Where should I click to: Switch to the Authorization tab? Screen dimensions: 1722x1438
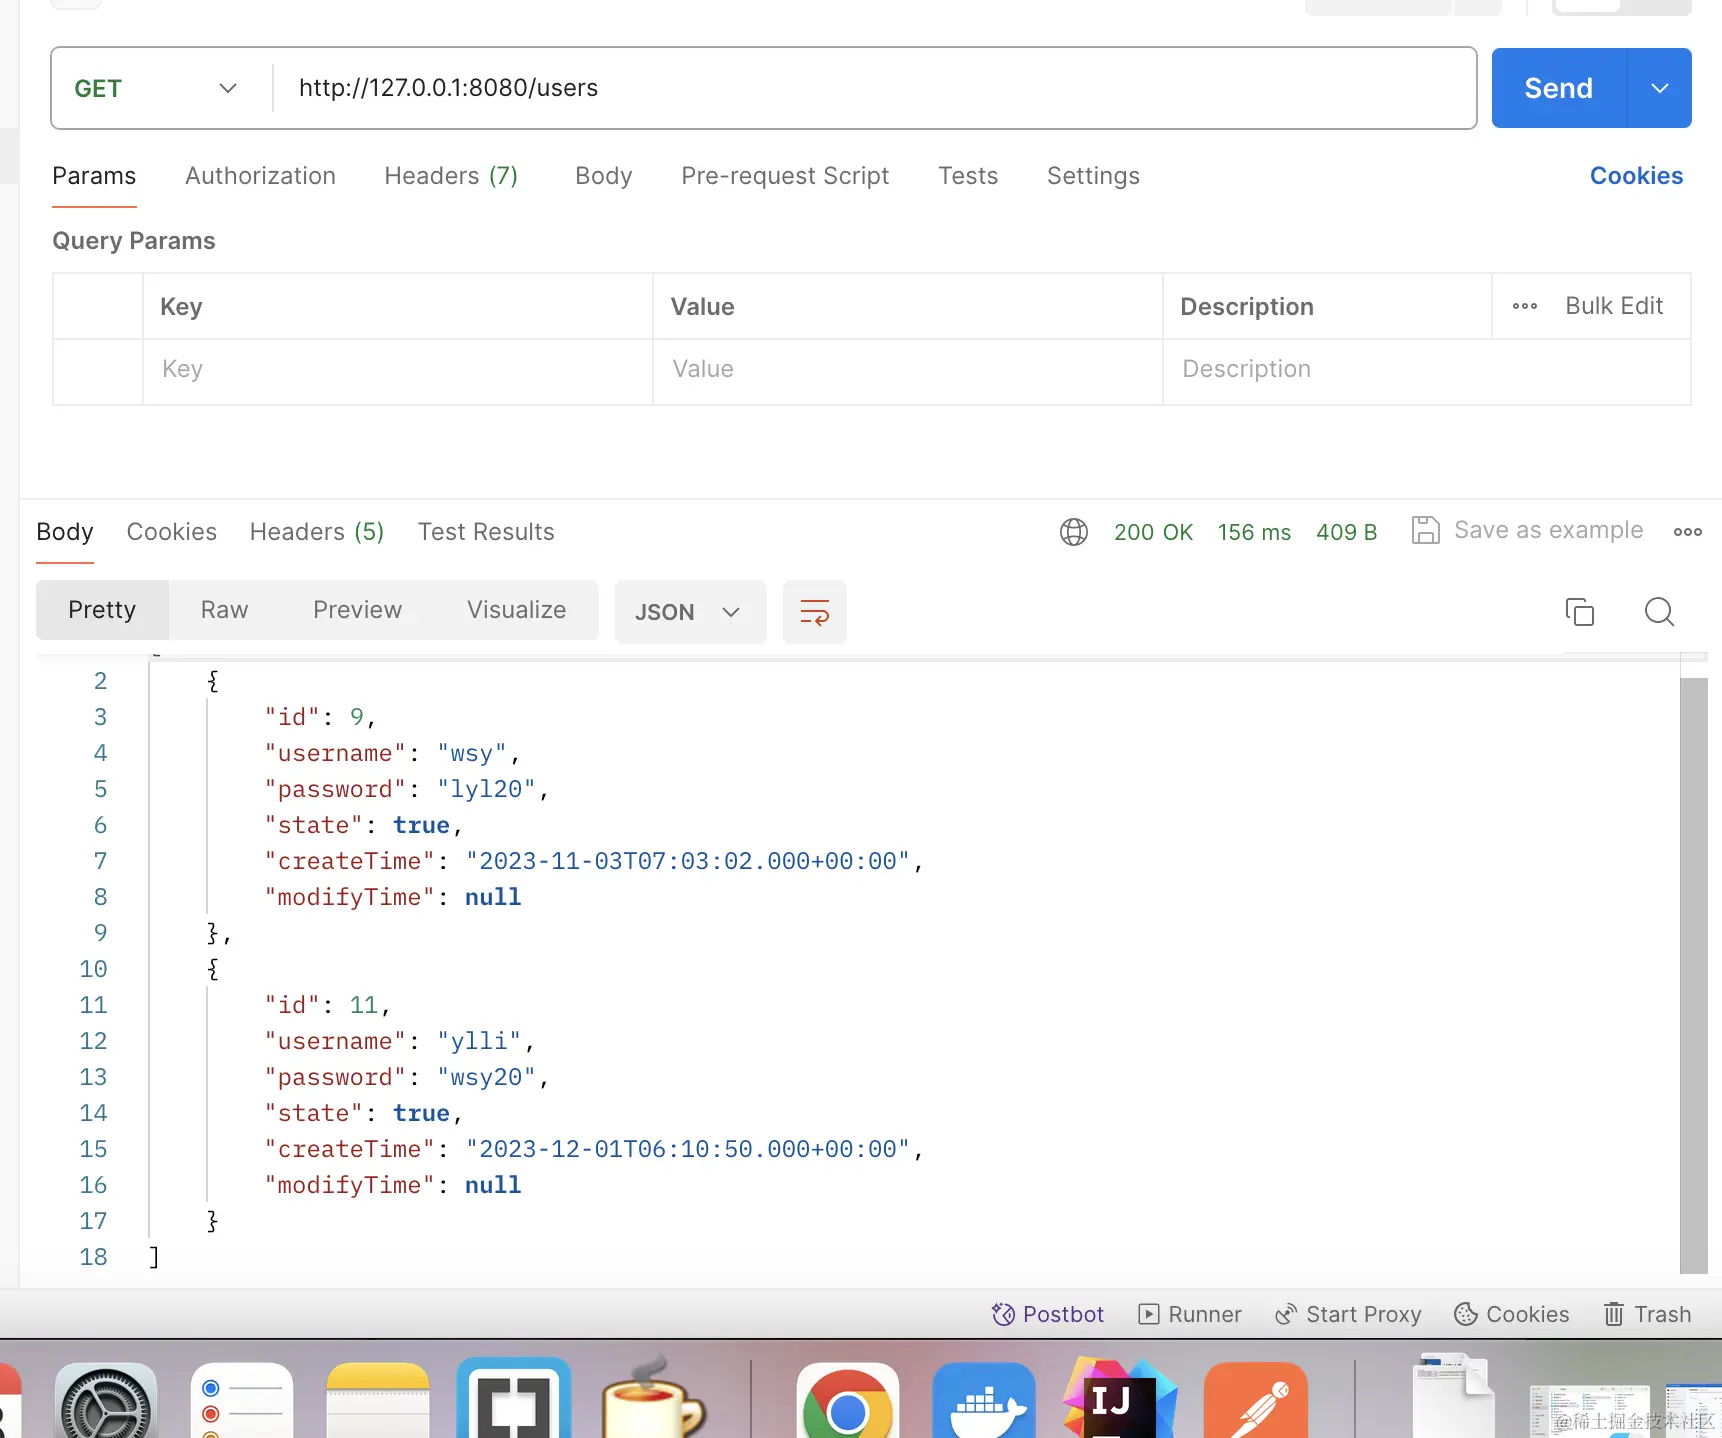(x=260, y=176)
